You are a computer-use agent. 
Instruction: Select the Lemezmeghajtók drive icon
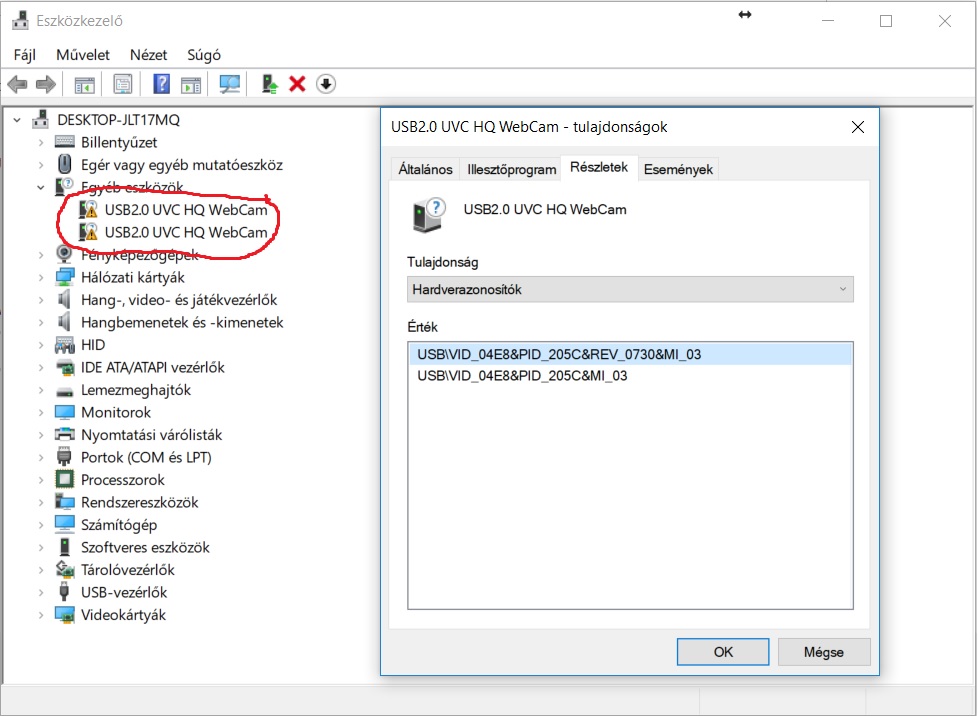[64, 392]
